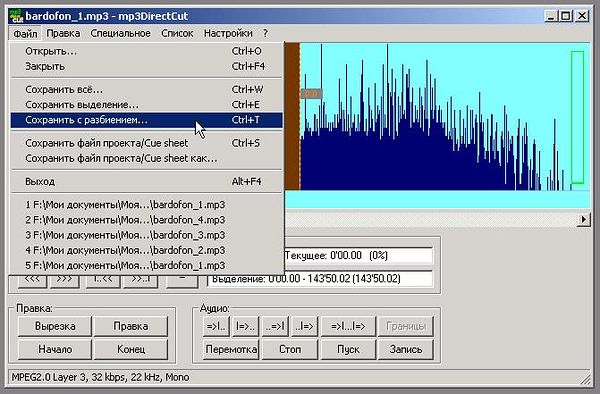Click the 'Стоп' playback button
Viewport: 600px width, 394px height.
(290, 349)
